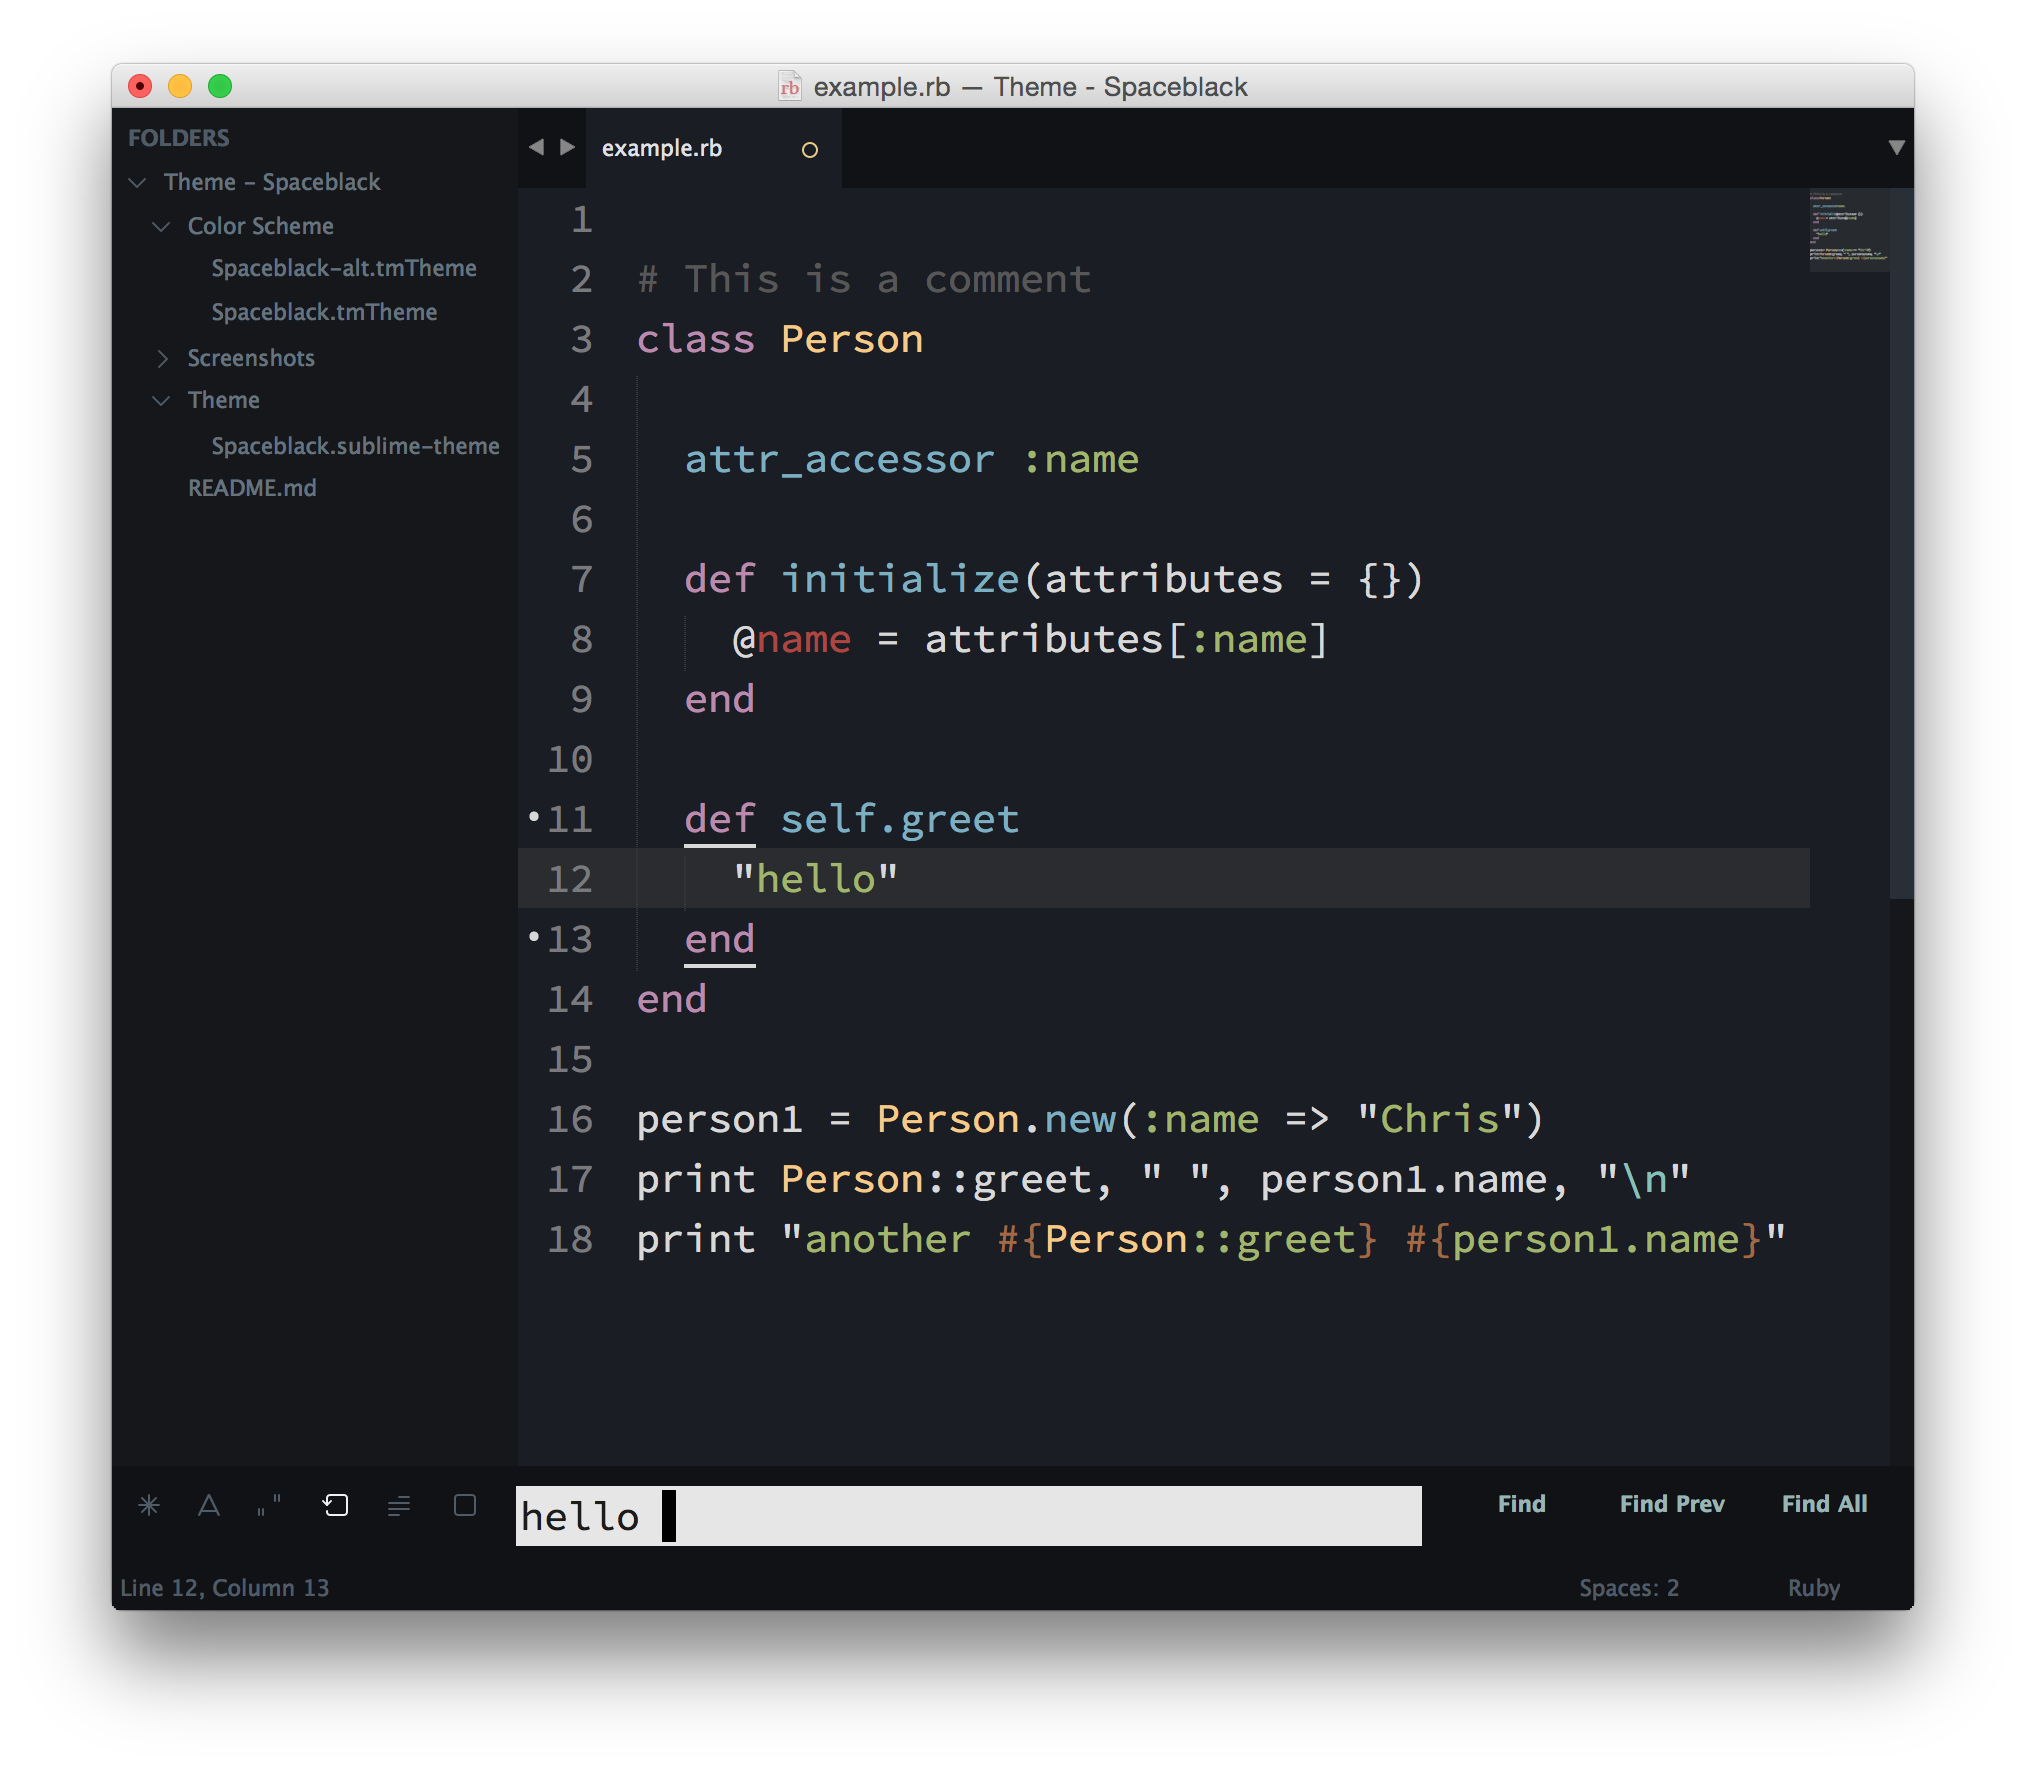Toggle case sensitive search option
The image size is (2026, 1770).
click(209, 1505)
